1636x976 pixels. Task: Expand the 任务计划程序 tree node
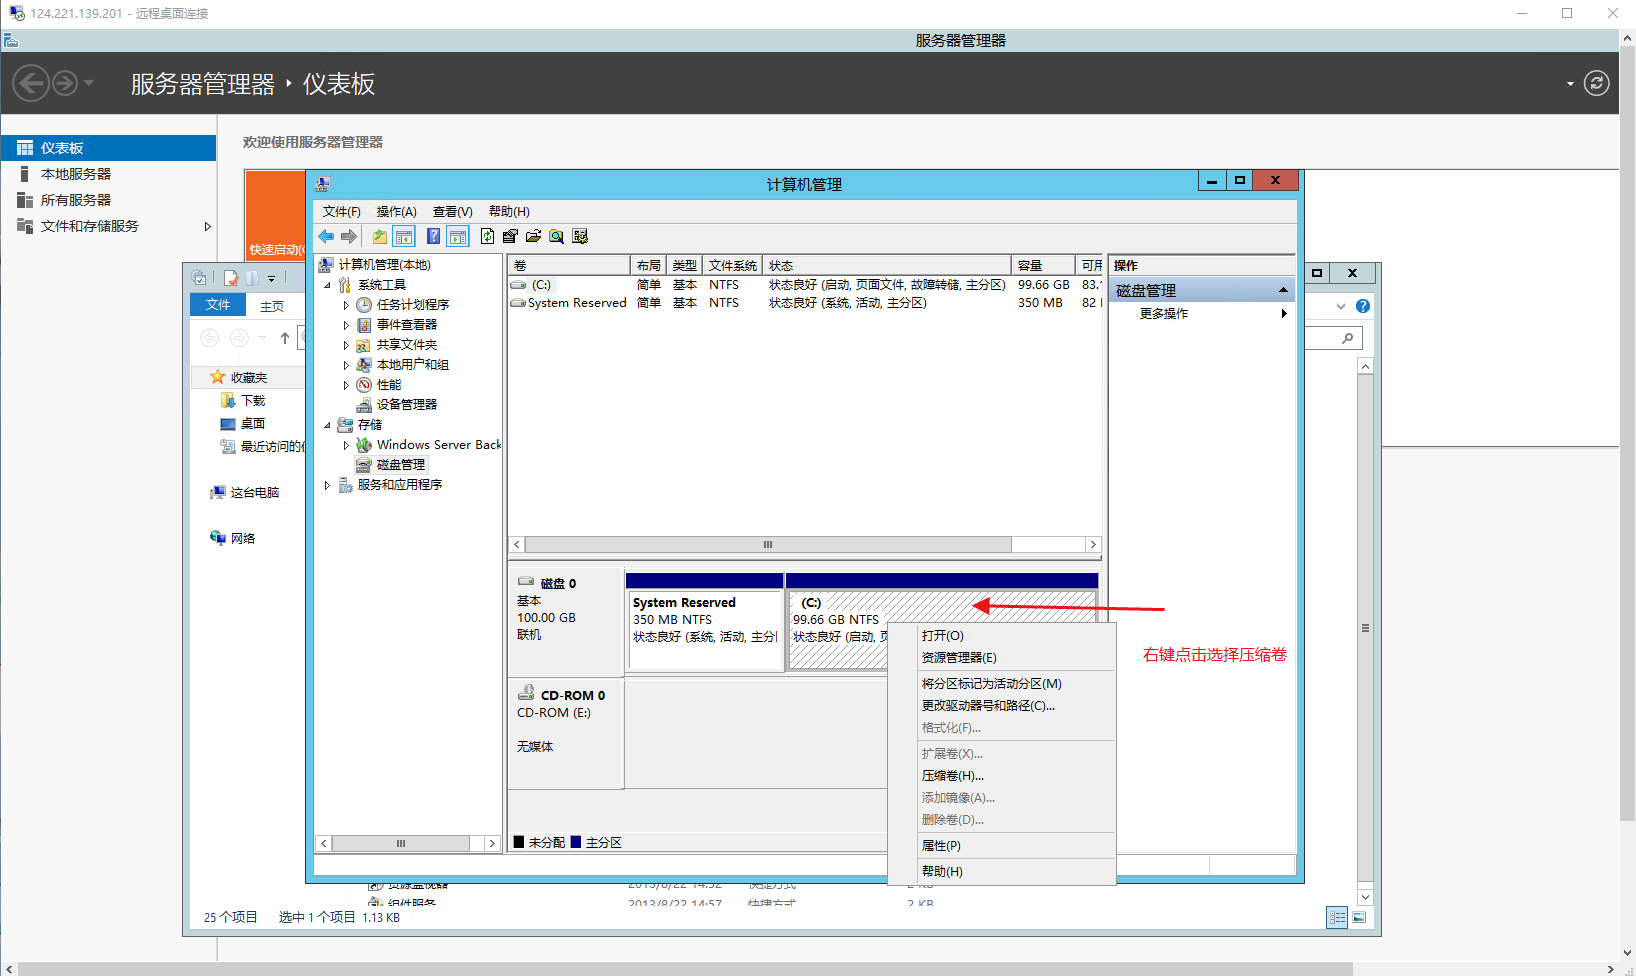tap(346, 305)
